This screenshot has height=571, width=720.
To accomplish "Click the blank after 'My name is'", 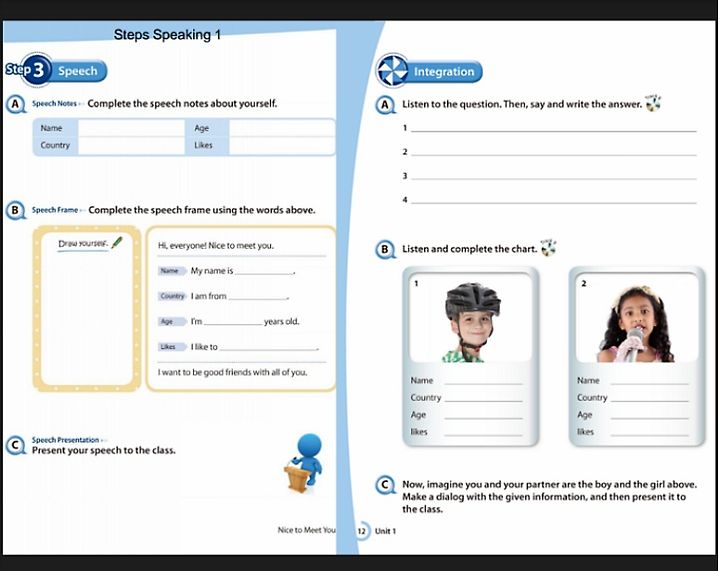I will coord(264,272).
